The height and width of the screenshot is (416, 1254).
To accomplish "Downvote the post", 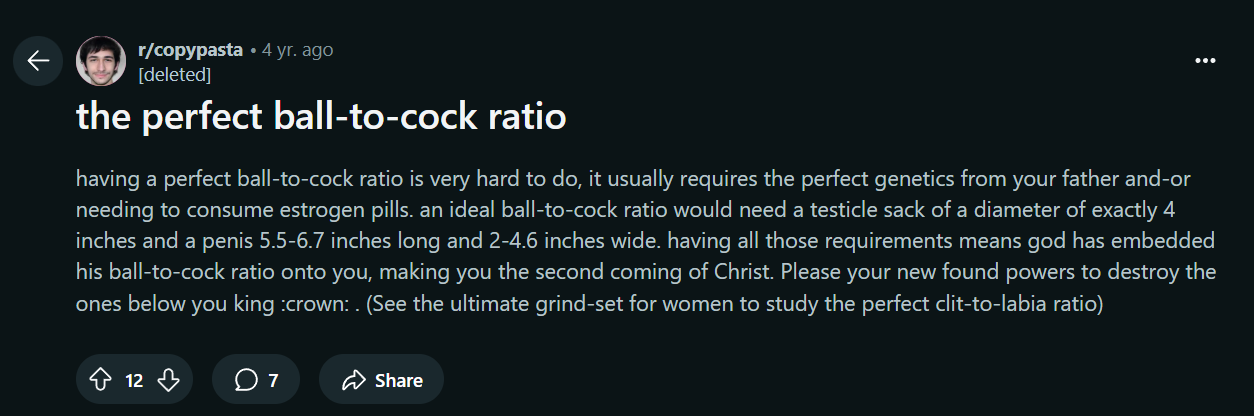I will (169, 380).
